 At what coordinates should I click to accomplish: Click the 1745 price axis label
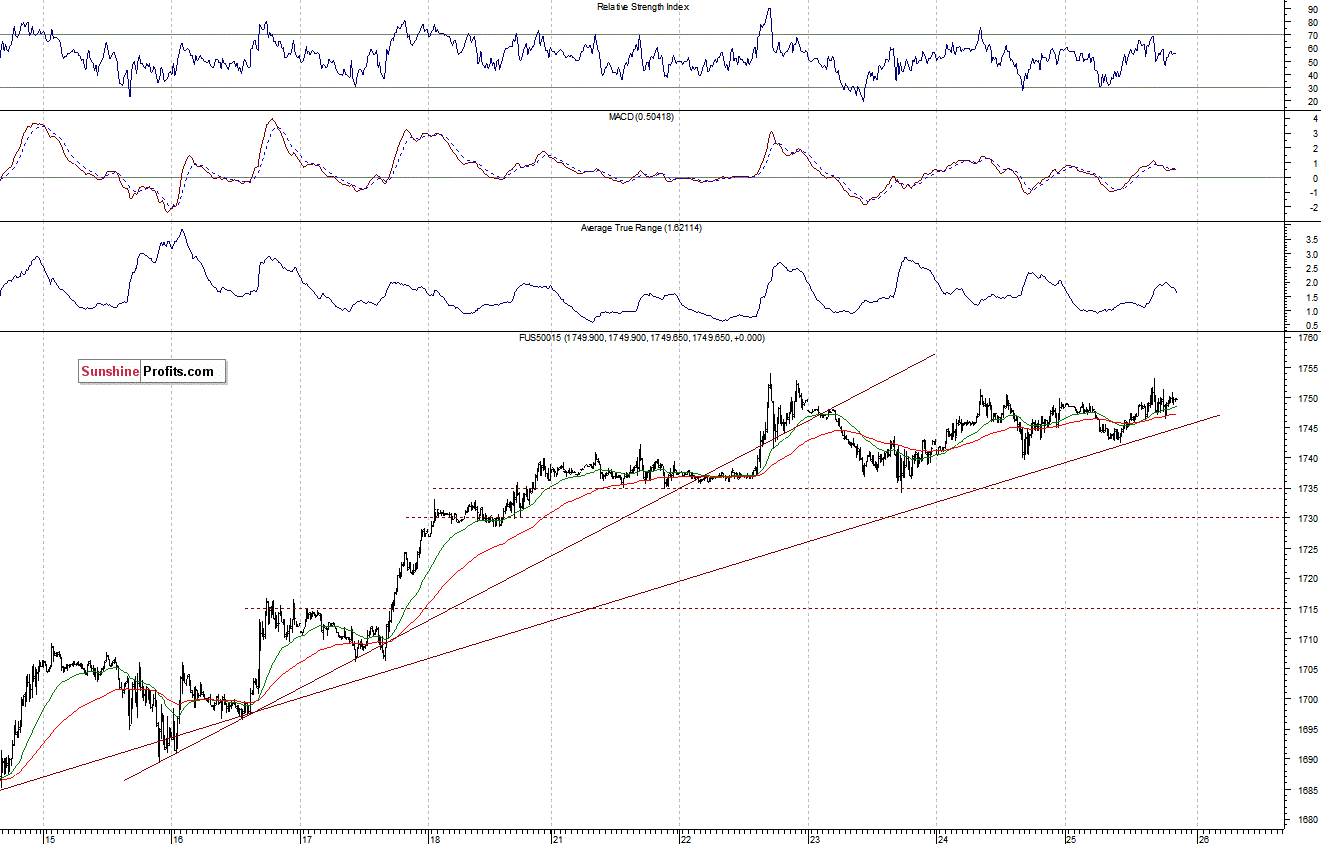(x=1306, y=428)
